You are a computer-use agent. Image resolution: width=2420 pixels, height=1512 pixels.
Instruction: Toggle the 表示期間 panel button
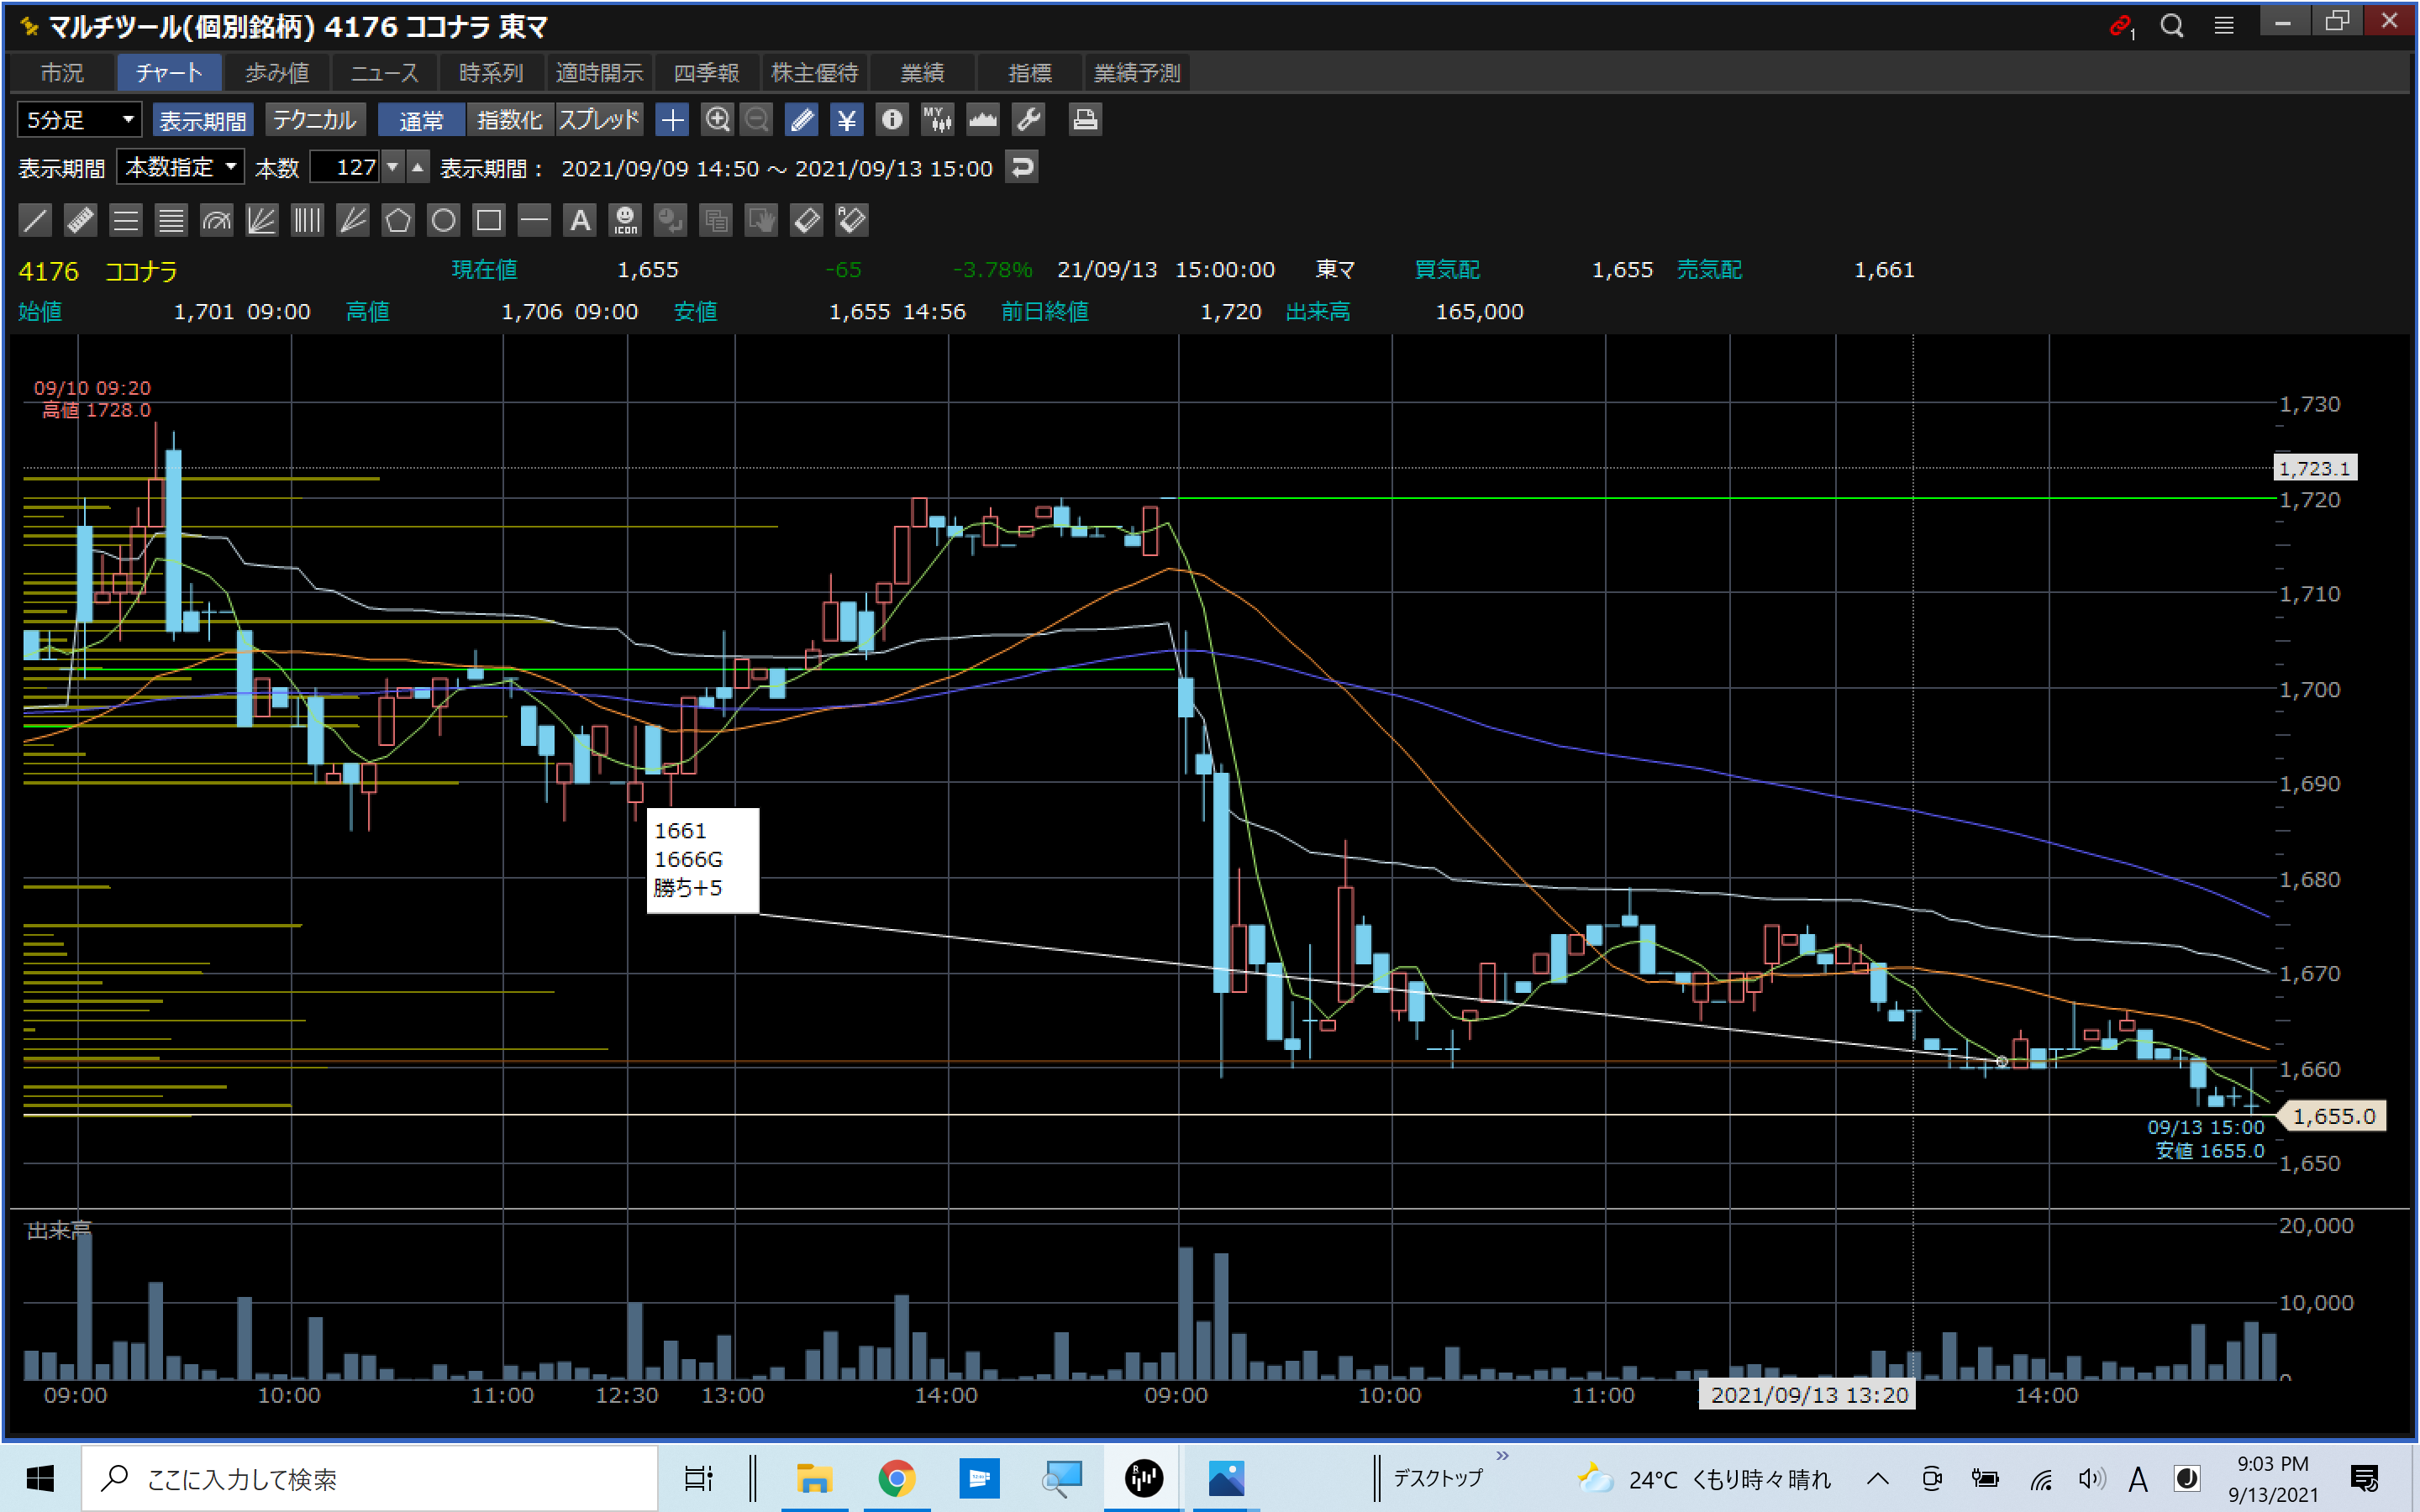(203, 120)
